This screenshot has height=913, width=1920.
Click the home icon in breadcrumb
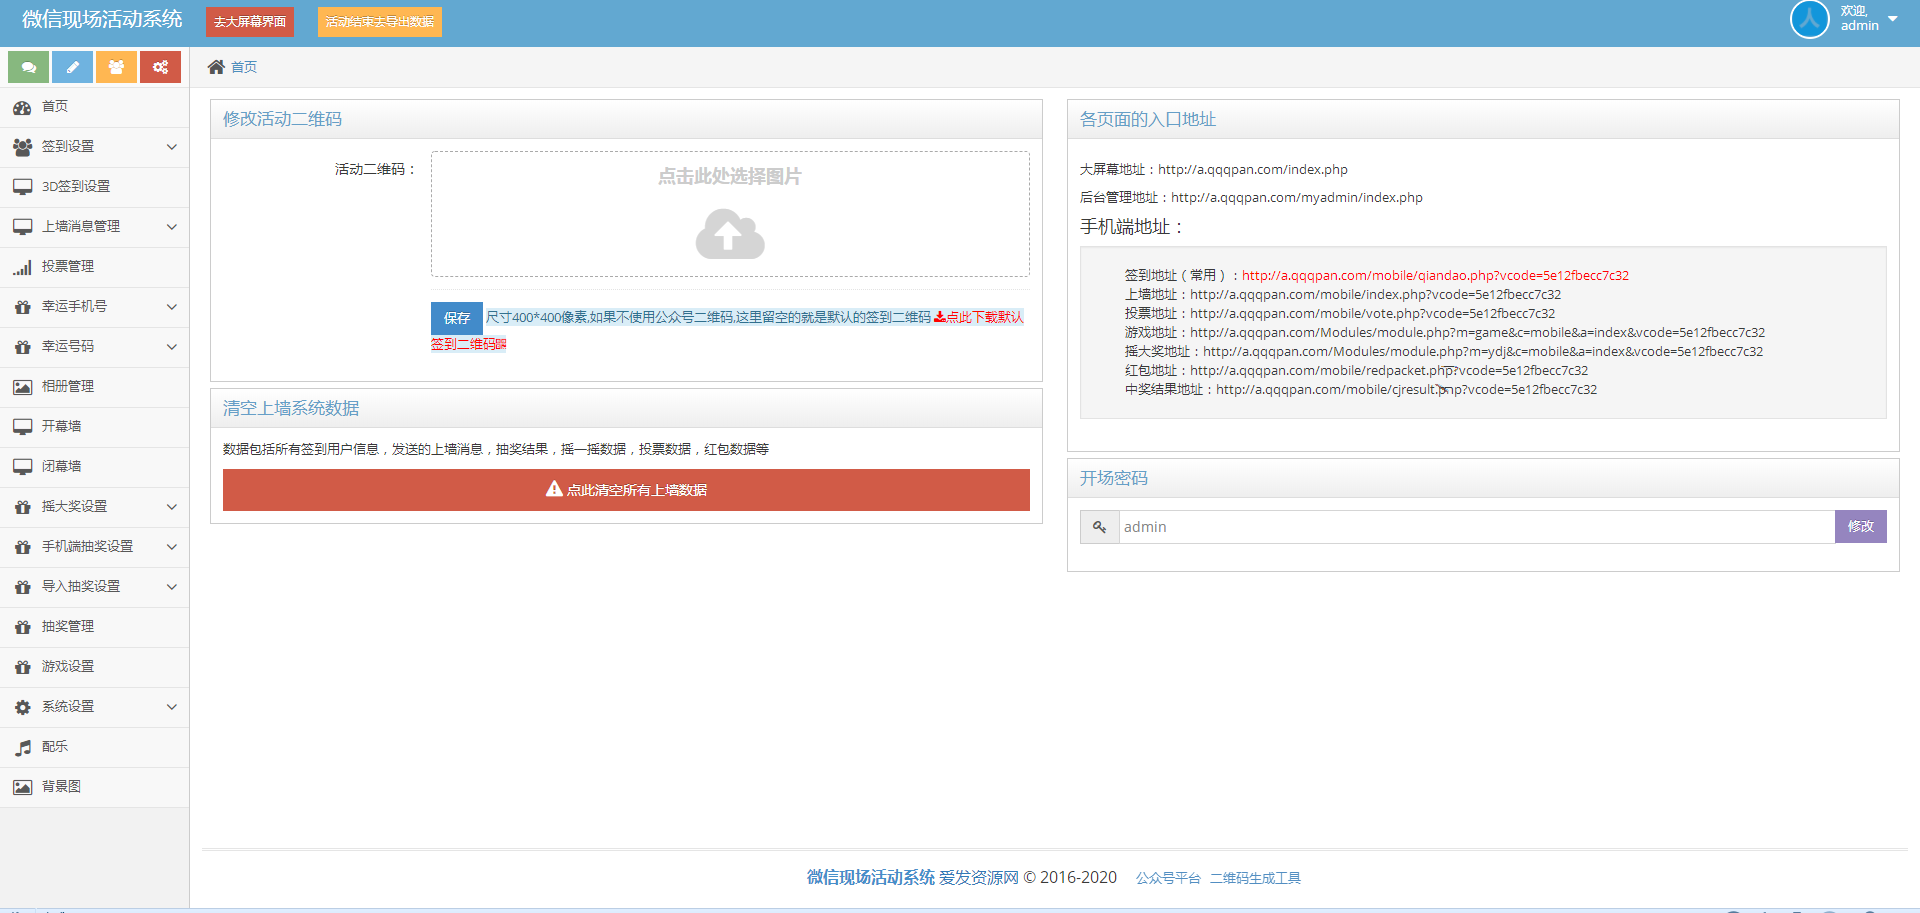click(216, 67)
